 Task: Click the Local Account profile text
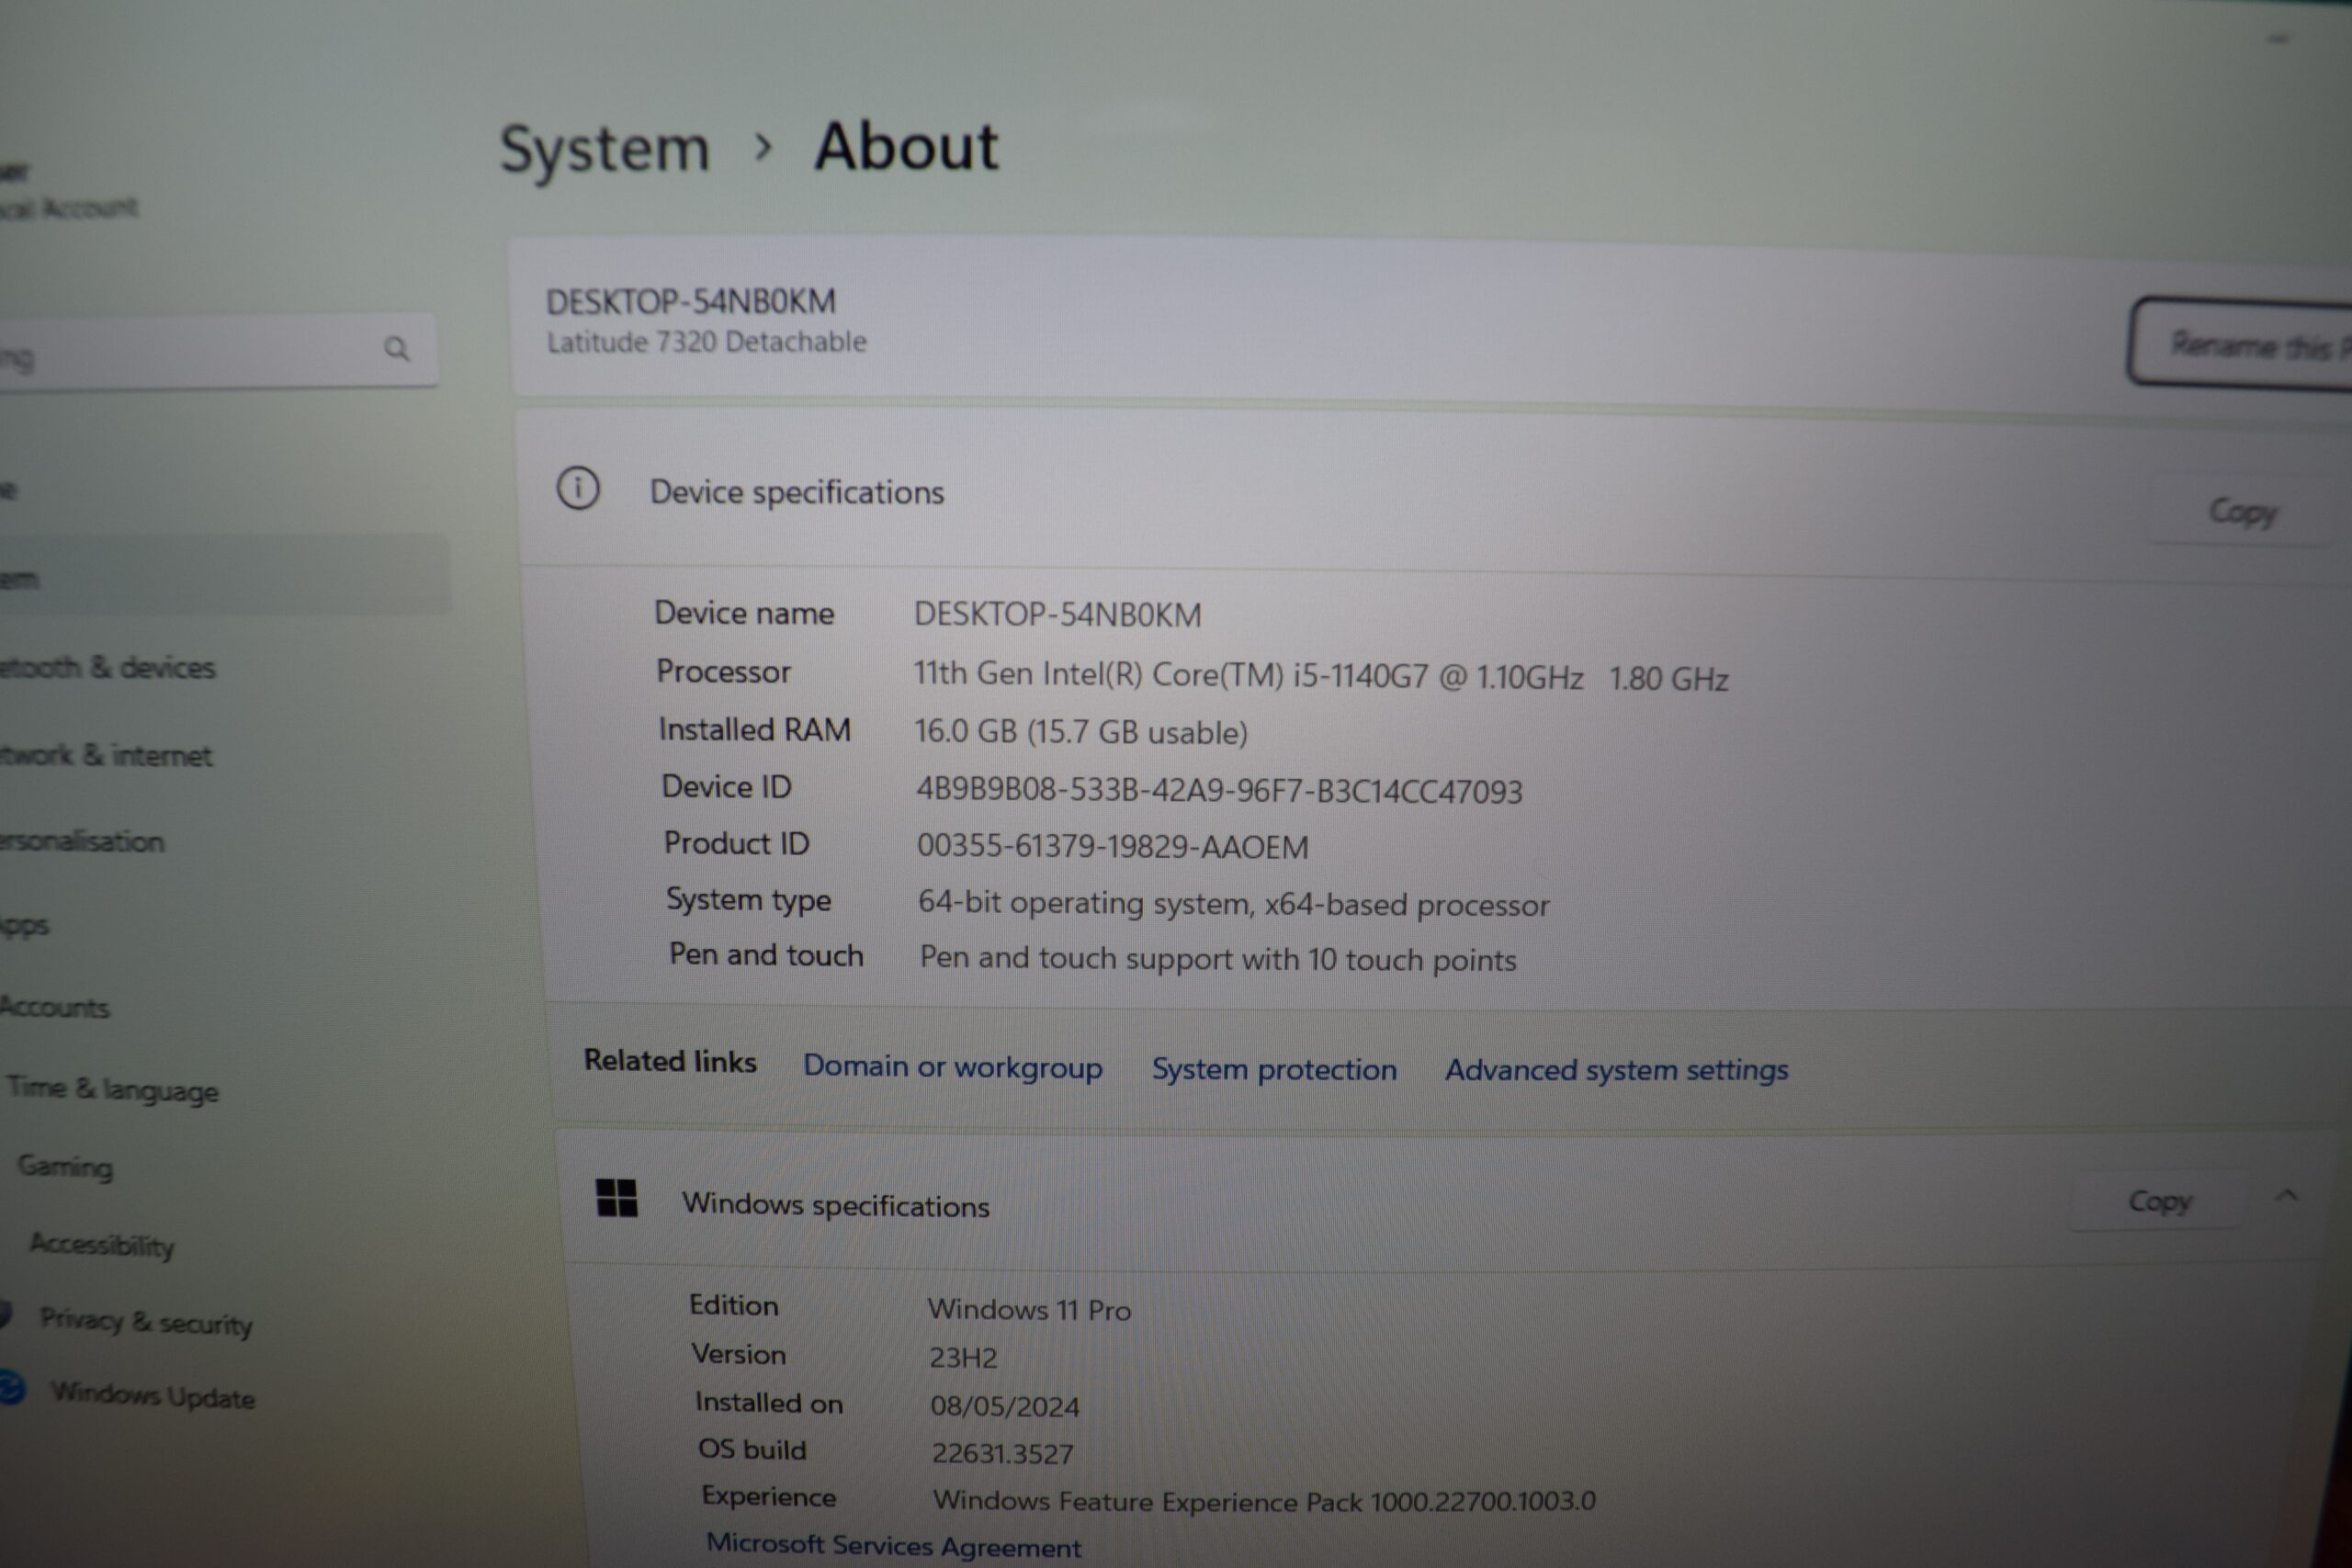point(69,207)
